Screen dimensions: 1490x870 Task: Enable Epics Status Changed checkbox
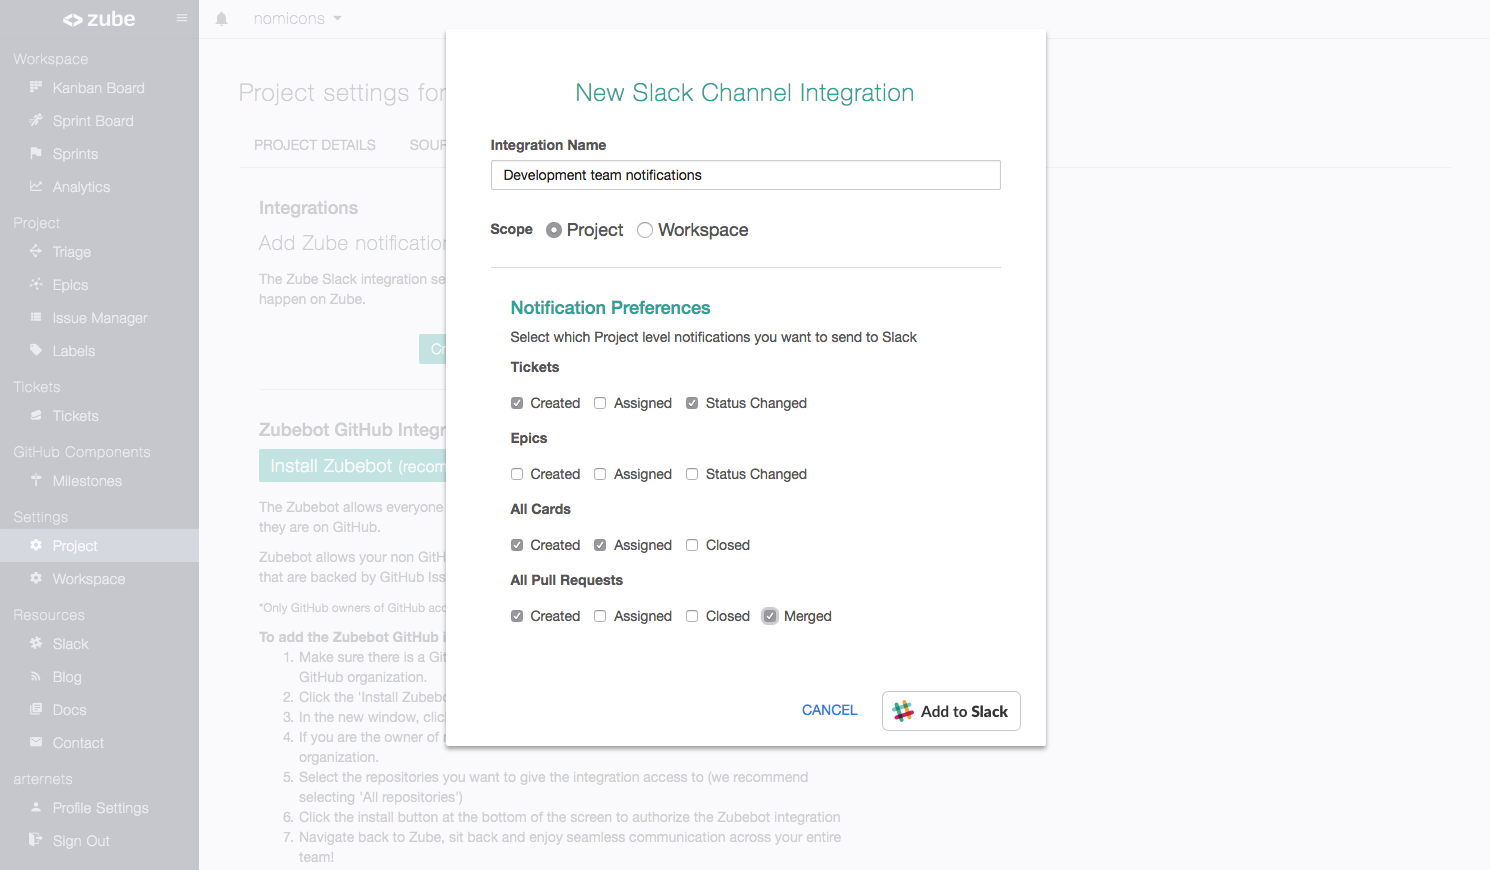(692, 474)
